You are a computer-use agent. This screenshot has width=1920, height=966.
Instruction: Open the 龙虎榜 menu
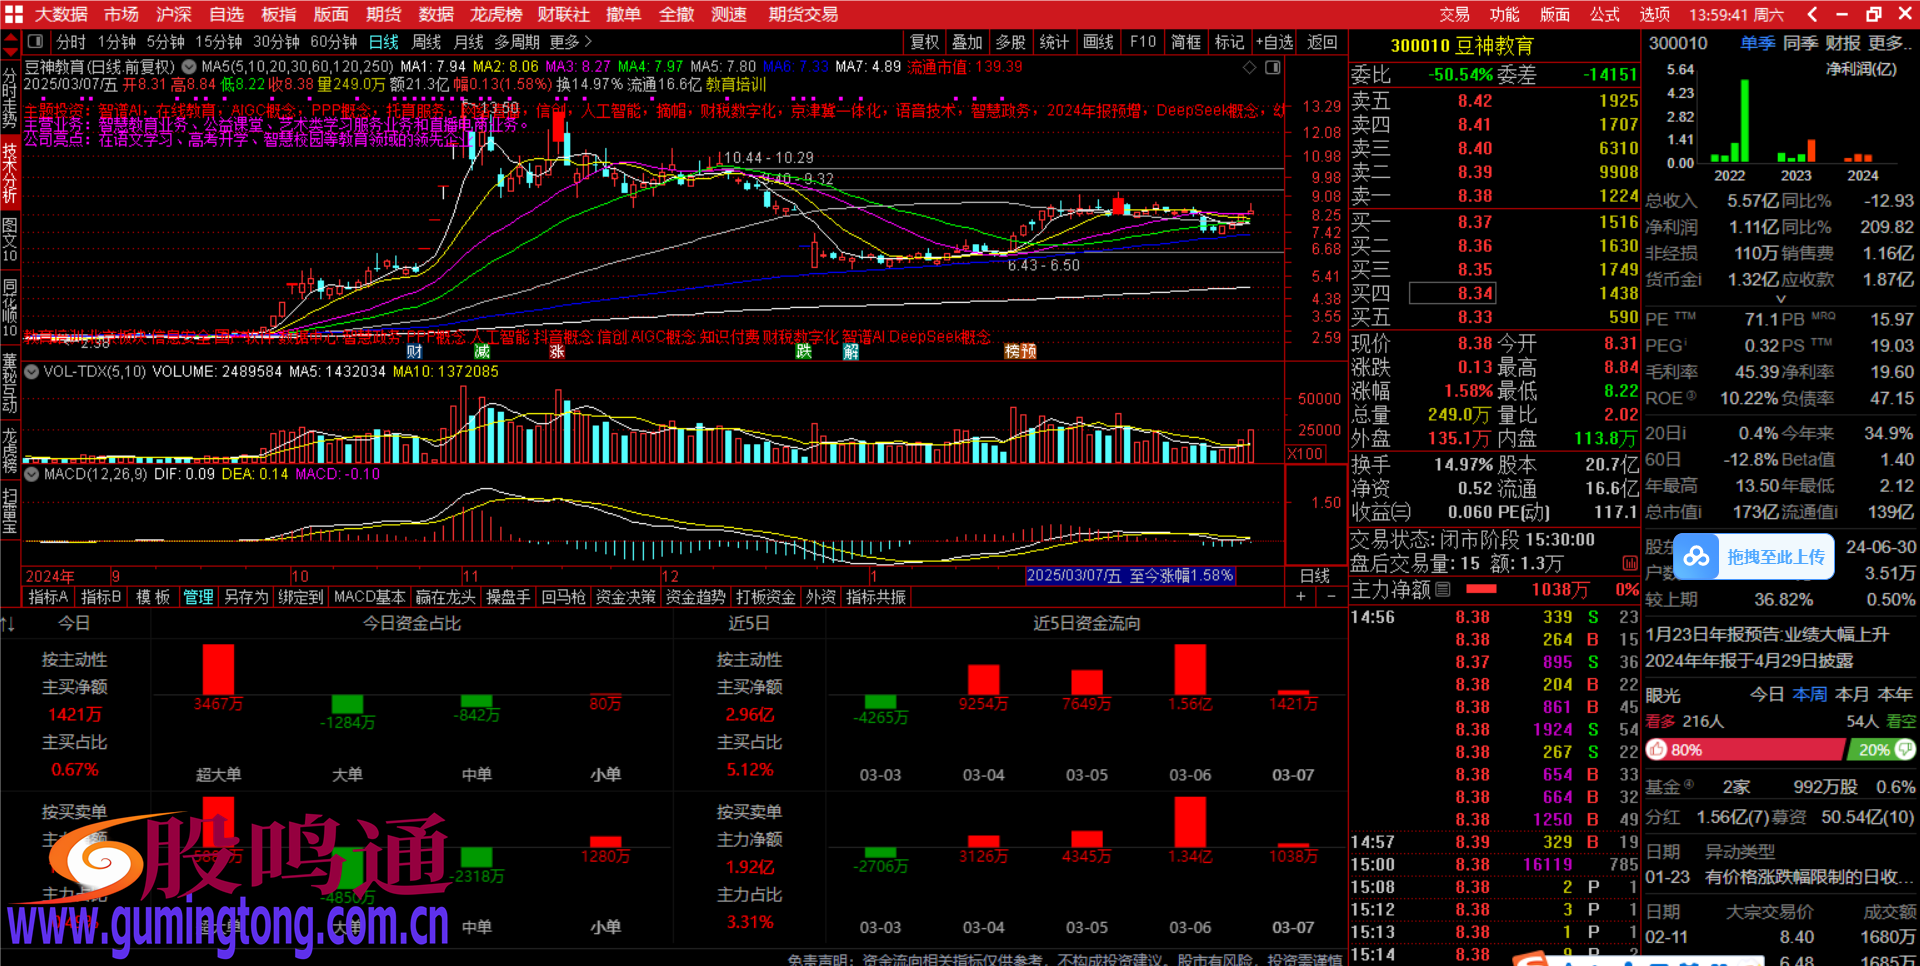[495, 14]
